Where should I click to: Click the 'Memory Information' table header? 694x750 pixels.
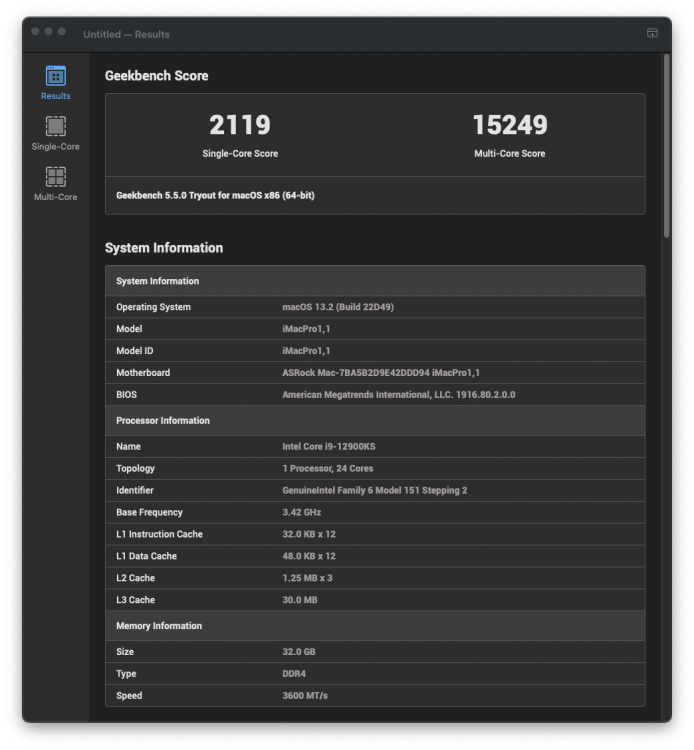tap(375, 626)
